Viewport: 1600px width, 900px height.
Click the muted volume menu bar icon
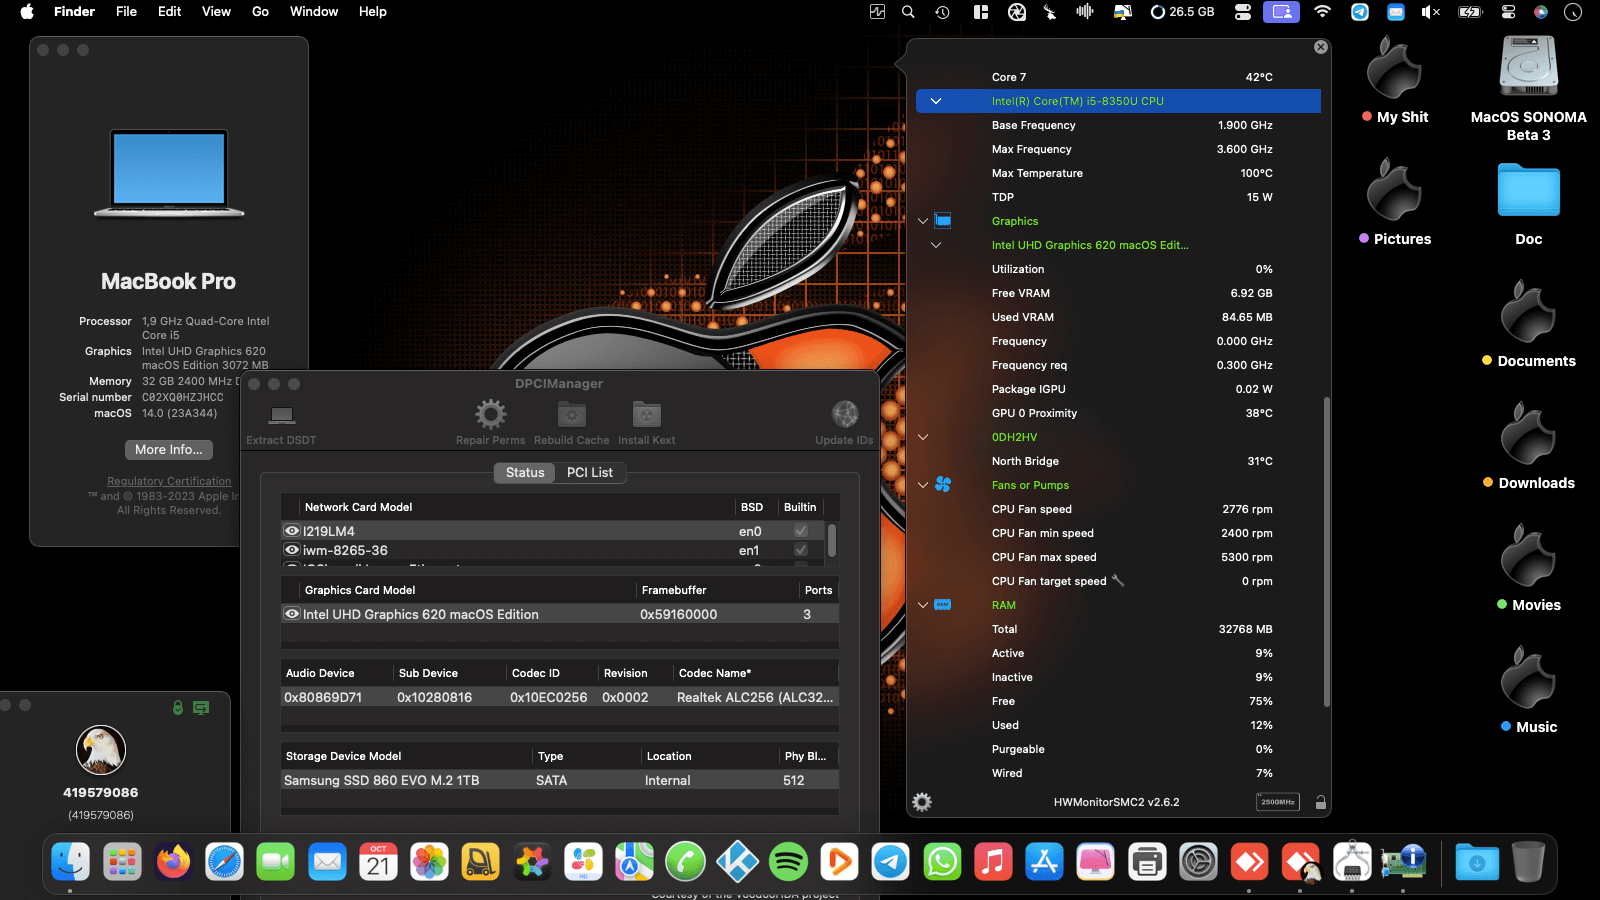coord(1431,12)
